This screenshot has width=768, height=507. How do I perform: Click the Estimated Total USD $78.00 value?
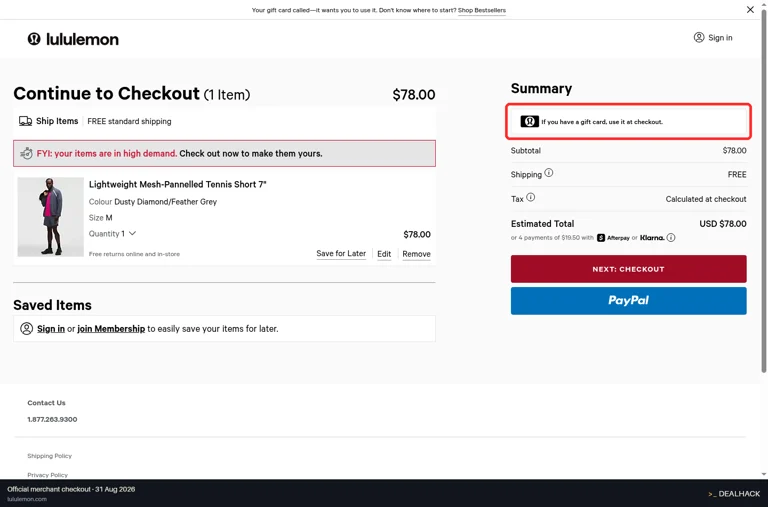[723, 223]
